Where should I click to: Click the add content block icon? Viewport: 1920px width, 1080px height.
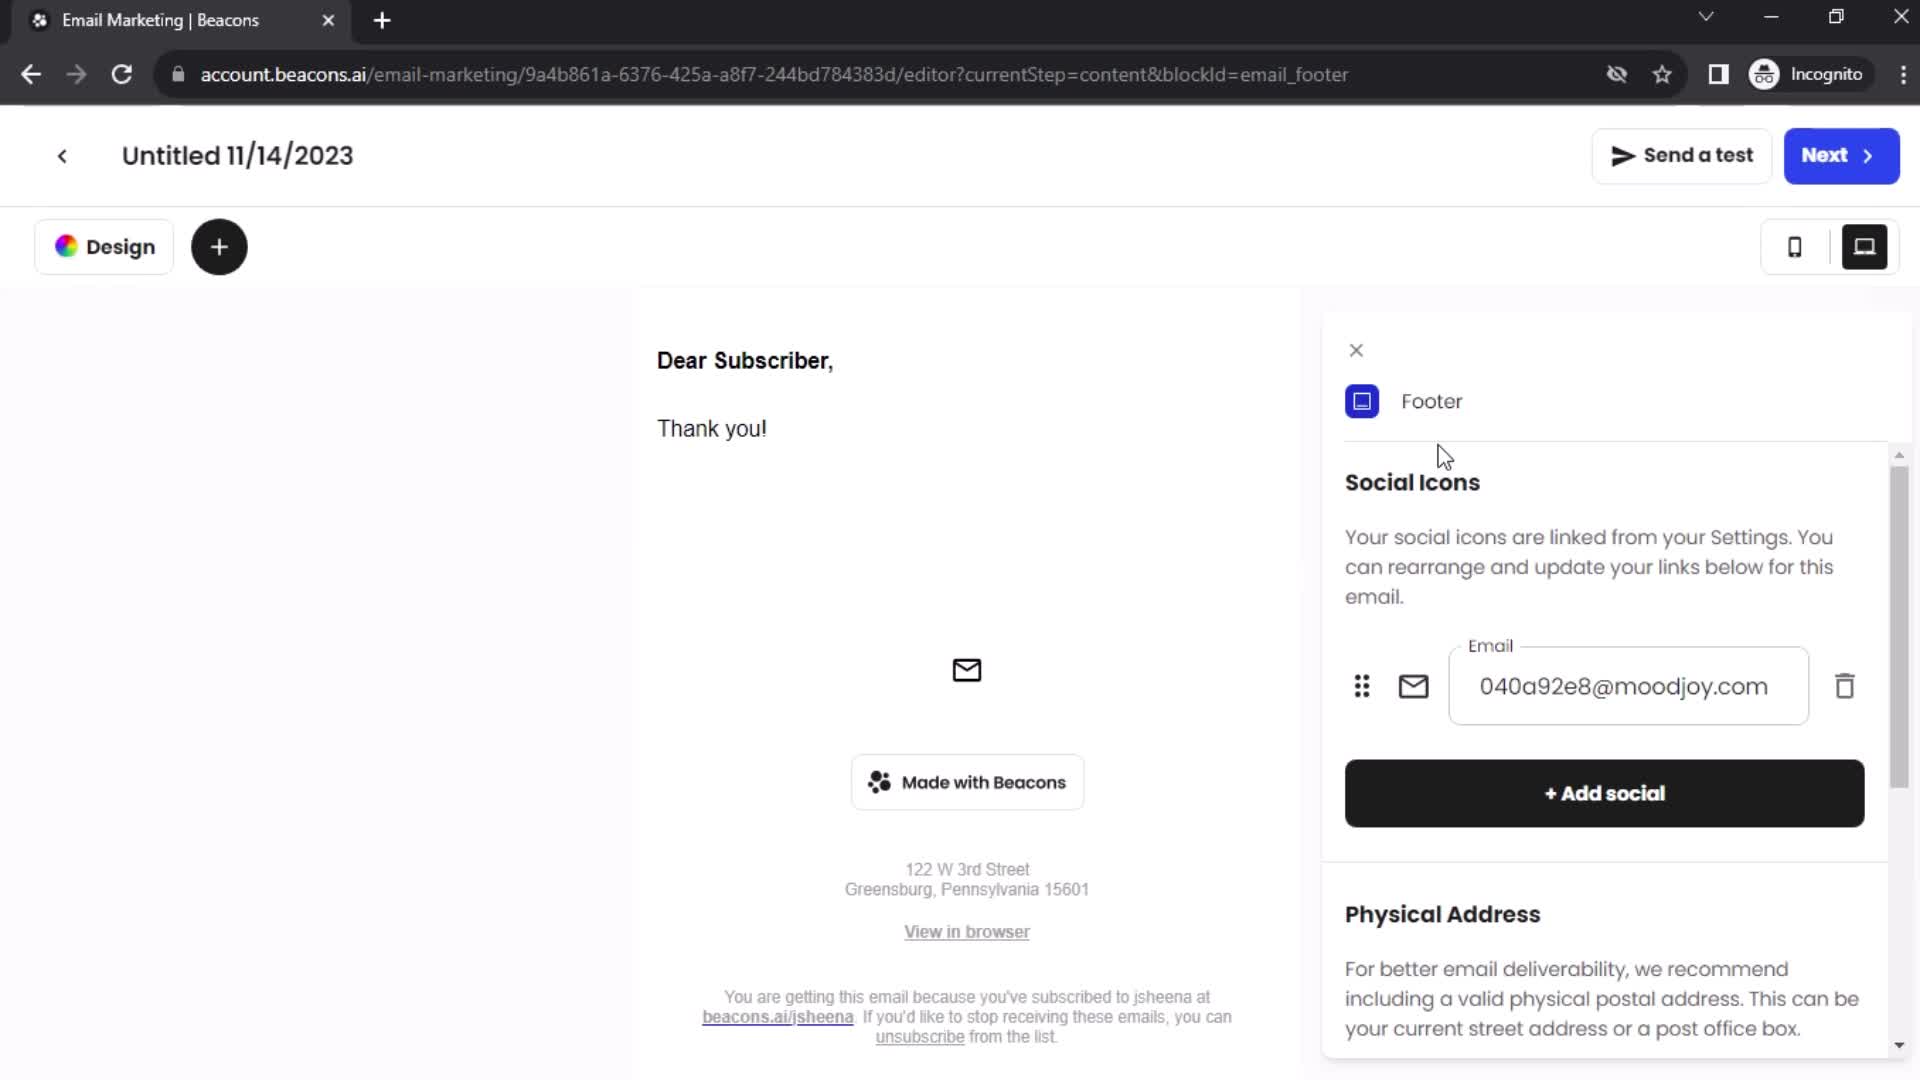219,247
